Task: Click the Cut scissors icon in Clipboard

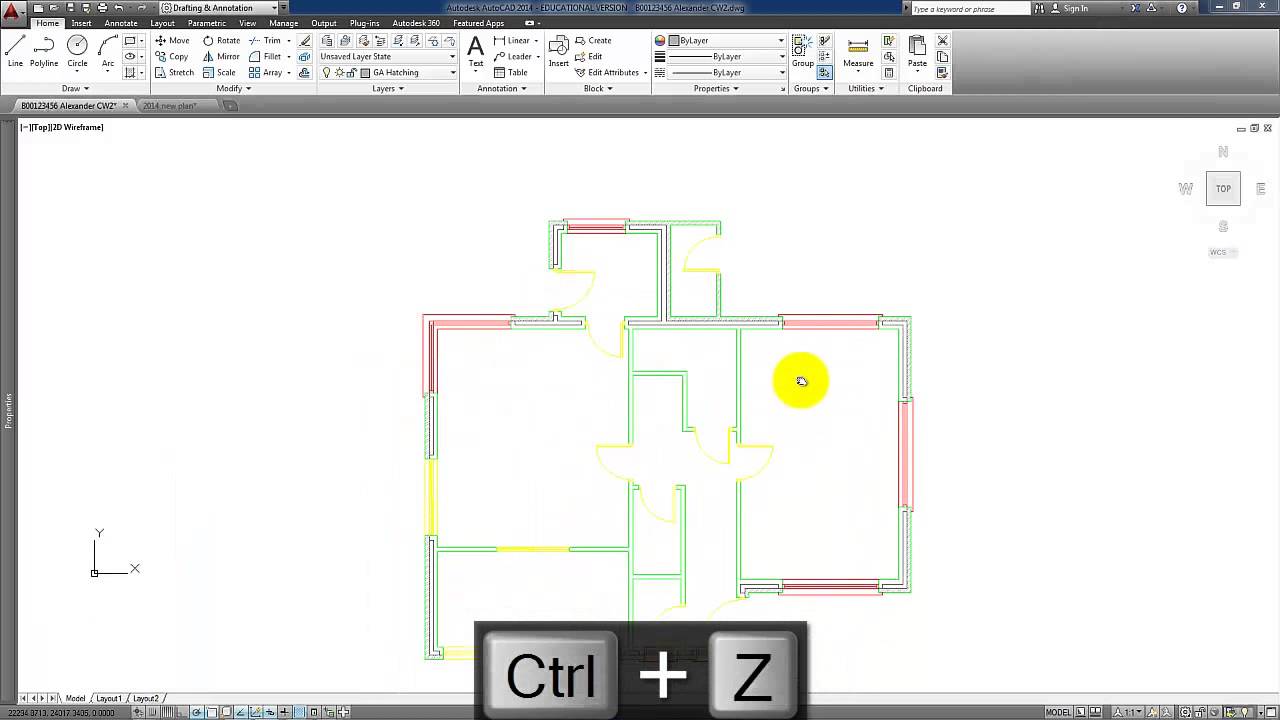Action: pyautogui.click(x=942, y=41)
